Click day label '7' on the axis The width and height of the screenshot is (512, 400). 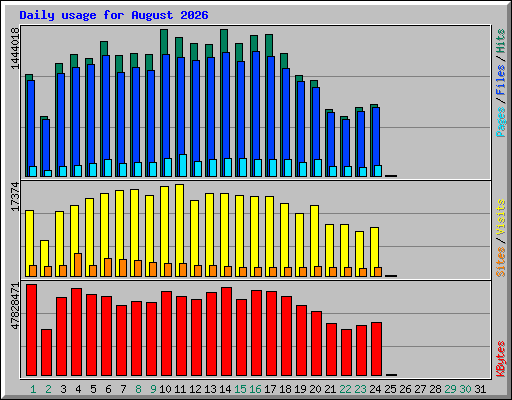(x=123, y=389)
